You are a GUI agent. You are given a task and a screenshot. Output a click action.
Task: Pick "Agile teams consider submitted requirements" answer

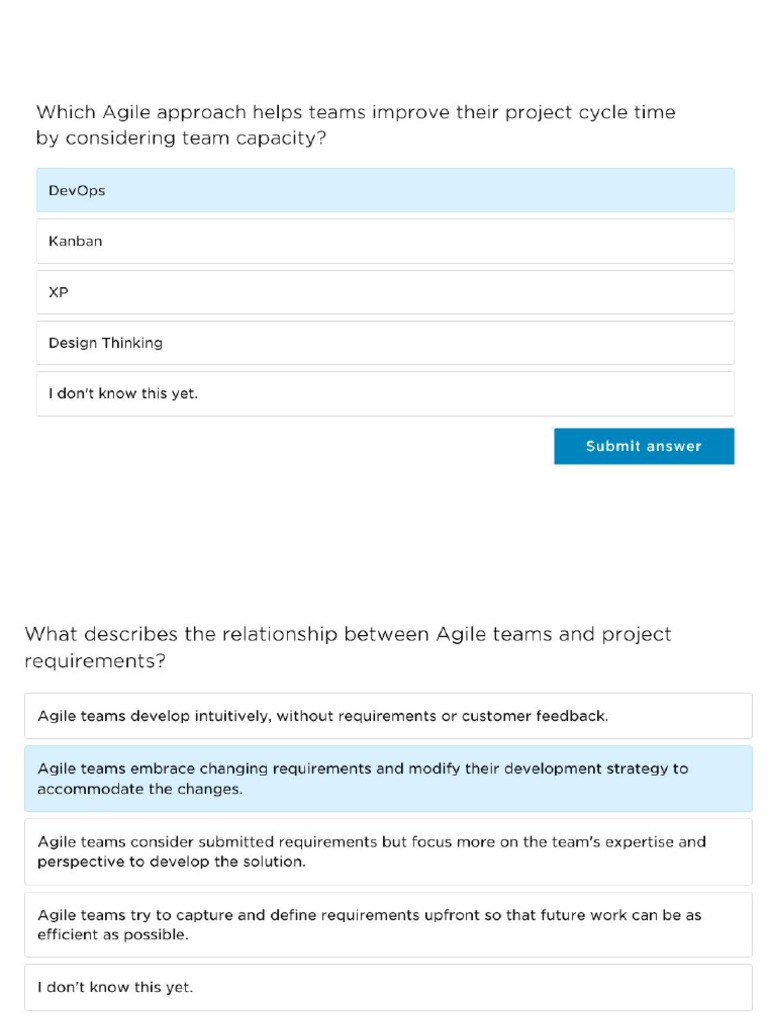[x=388, y=851]
